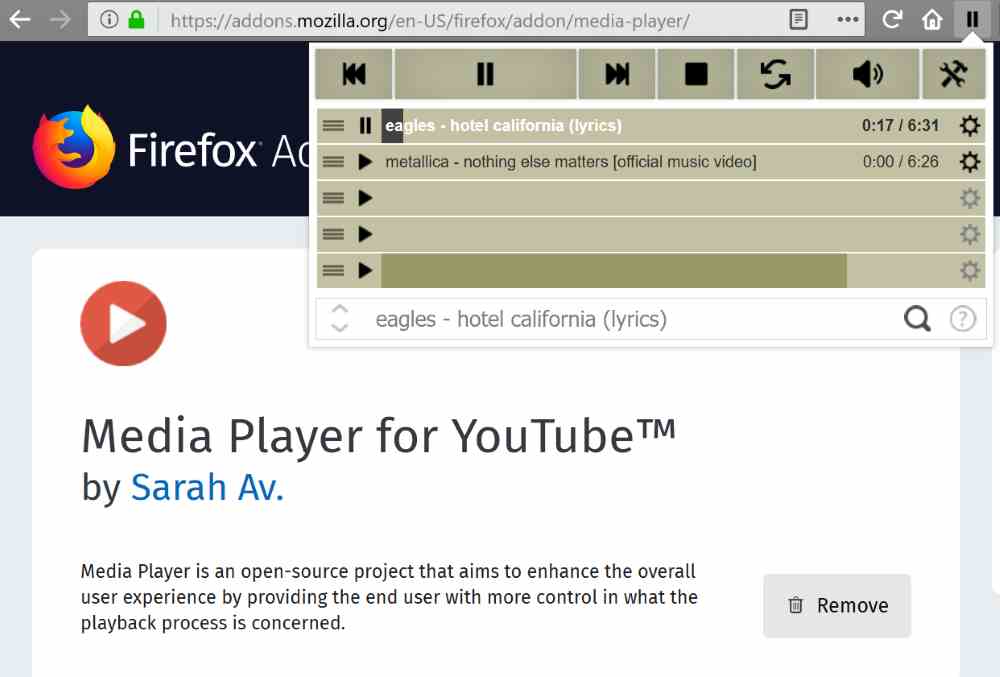Toggle repeat loop mode in player
Image resolution: width=1000 pixels, height=677 pixels.
(775, 74)
